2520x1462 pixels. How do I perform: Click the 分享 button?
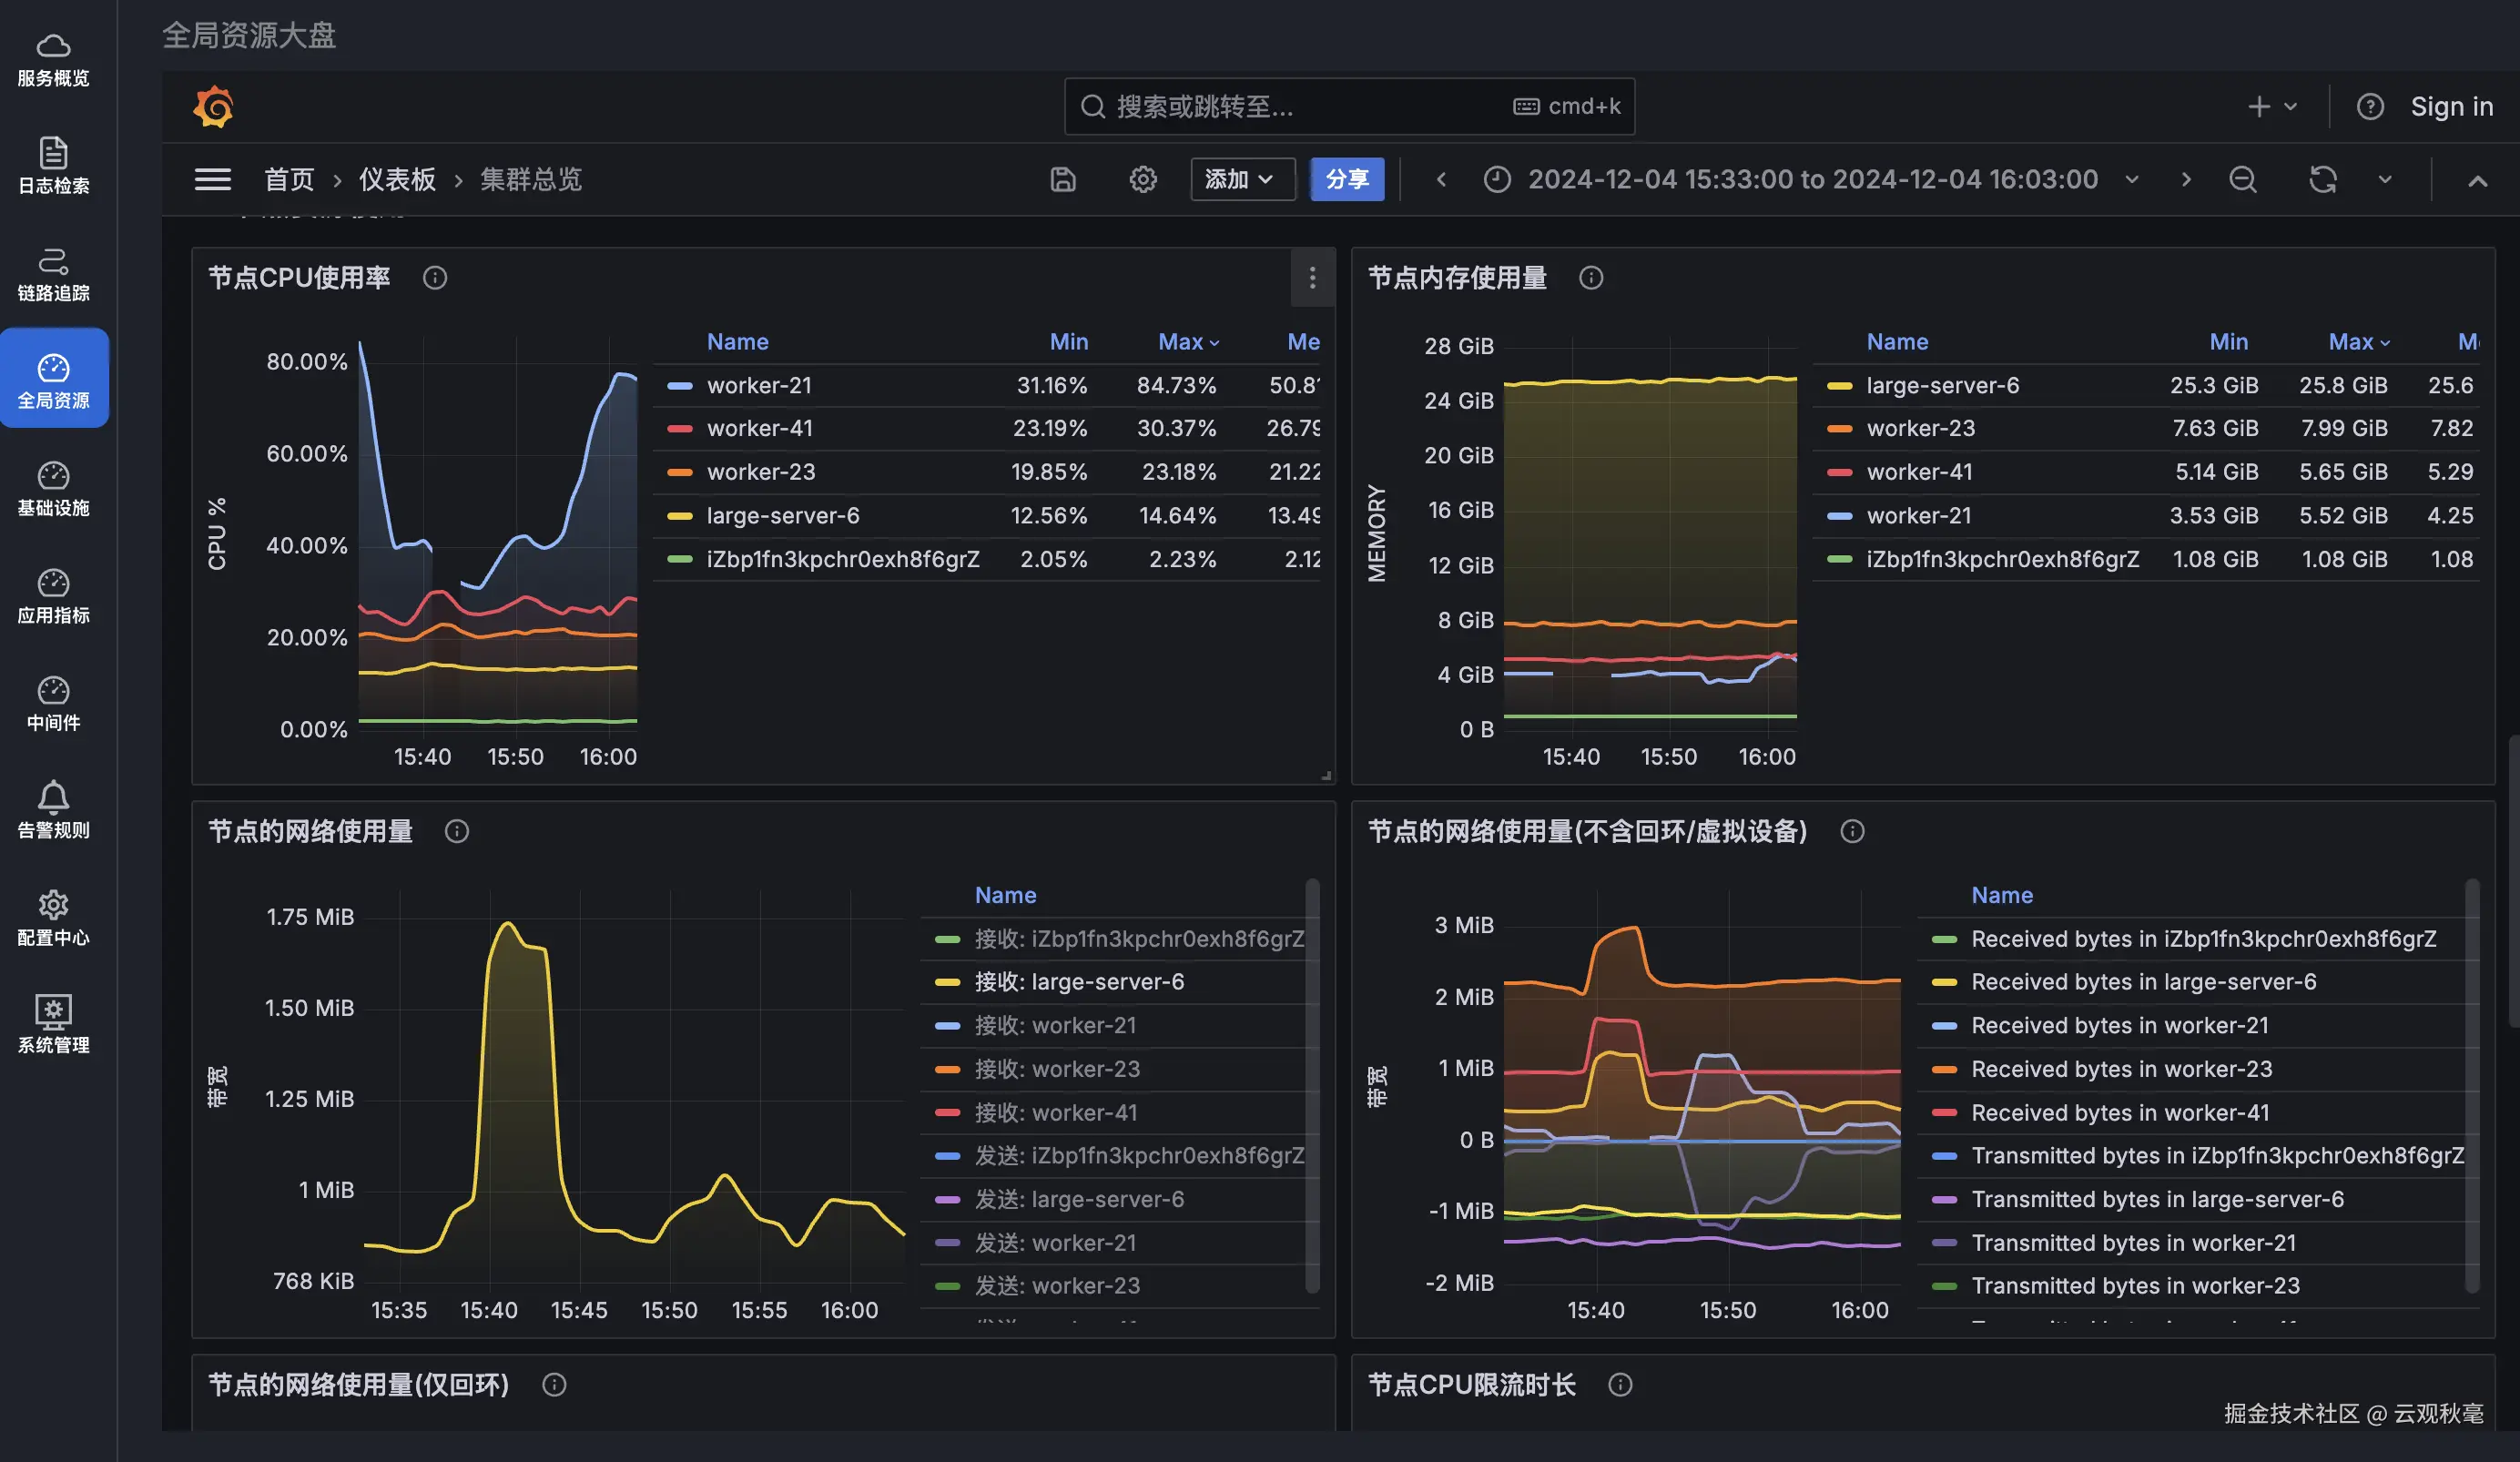[1346, 180]
